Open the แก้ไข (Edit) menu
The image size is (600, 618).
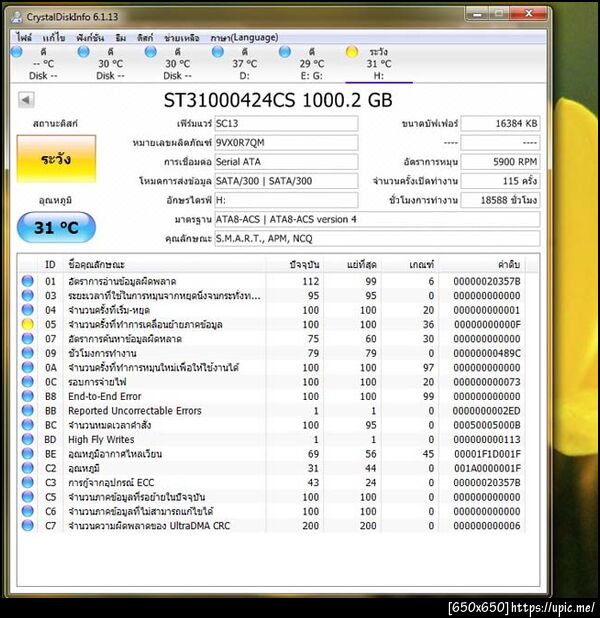(x=54, y=37)
